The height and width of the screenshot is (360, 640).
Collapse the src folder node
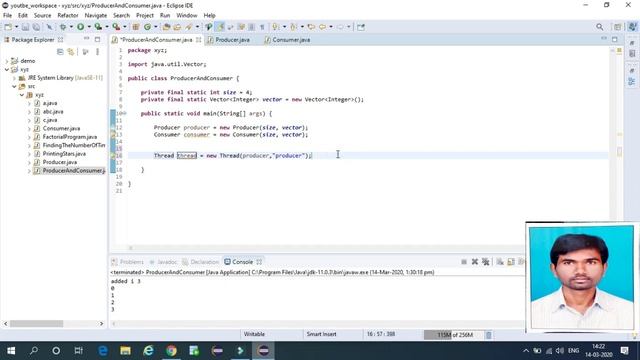point(14,86)
